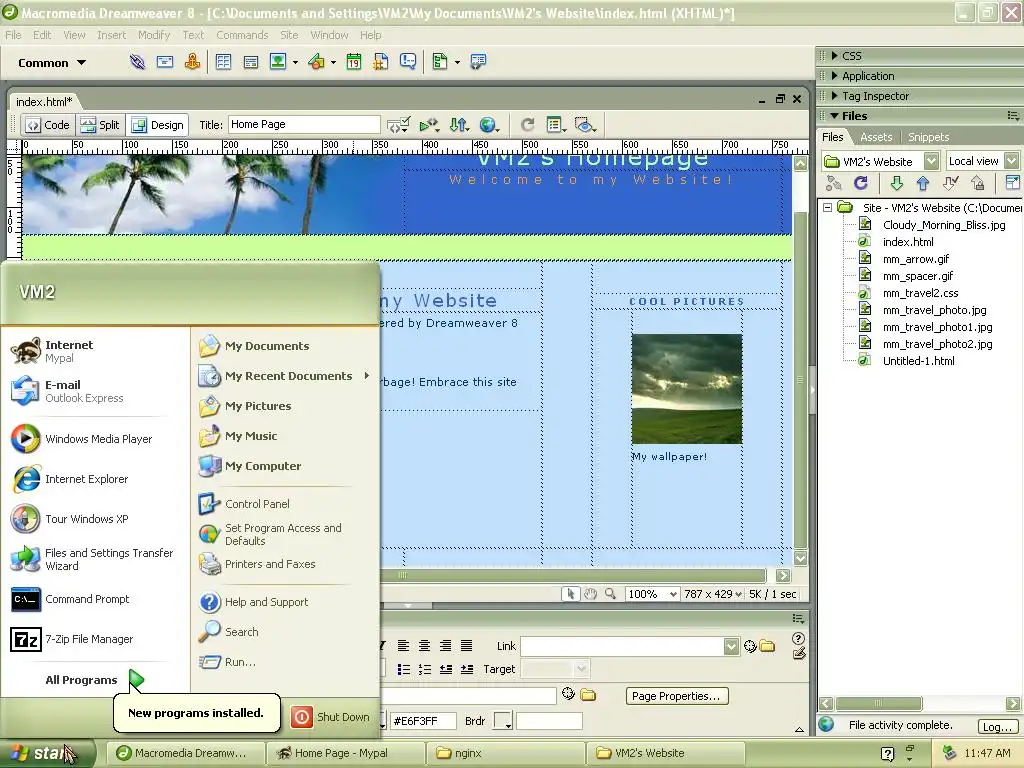Open All Programs in Start menu
The width and height of the screenshot is (1024, 768).
(93, 680)
